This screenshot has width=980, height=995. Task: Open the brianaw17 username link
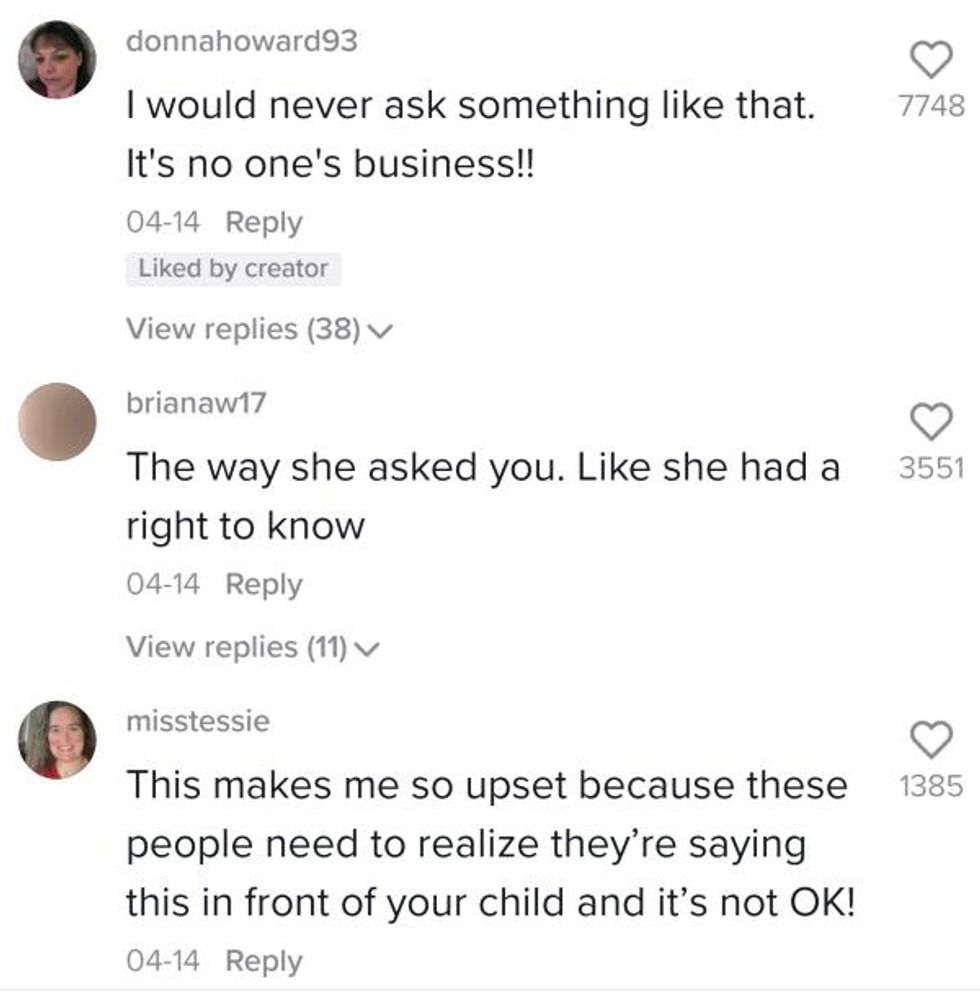(195, 402)
